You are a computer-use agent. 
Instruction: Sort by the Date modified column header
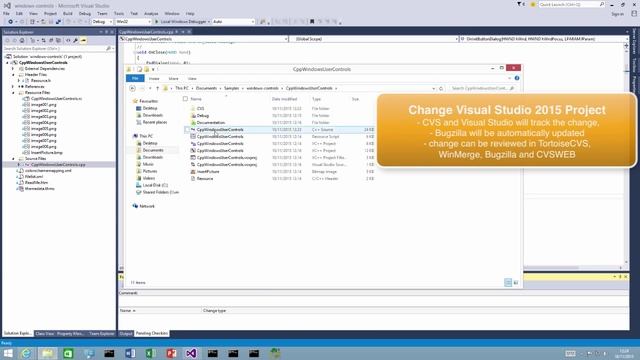point(284,99)
